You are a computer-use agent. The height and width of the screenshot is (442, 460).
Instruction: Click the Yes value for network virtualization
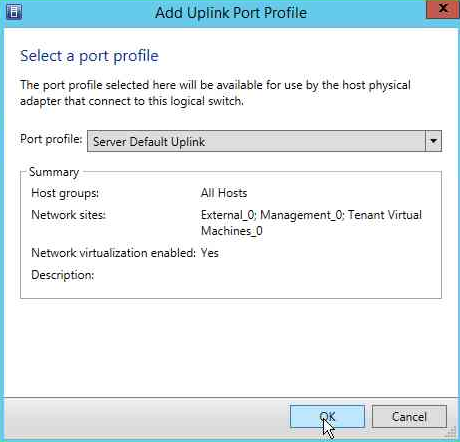tap(210, 253)
